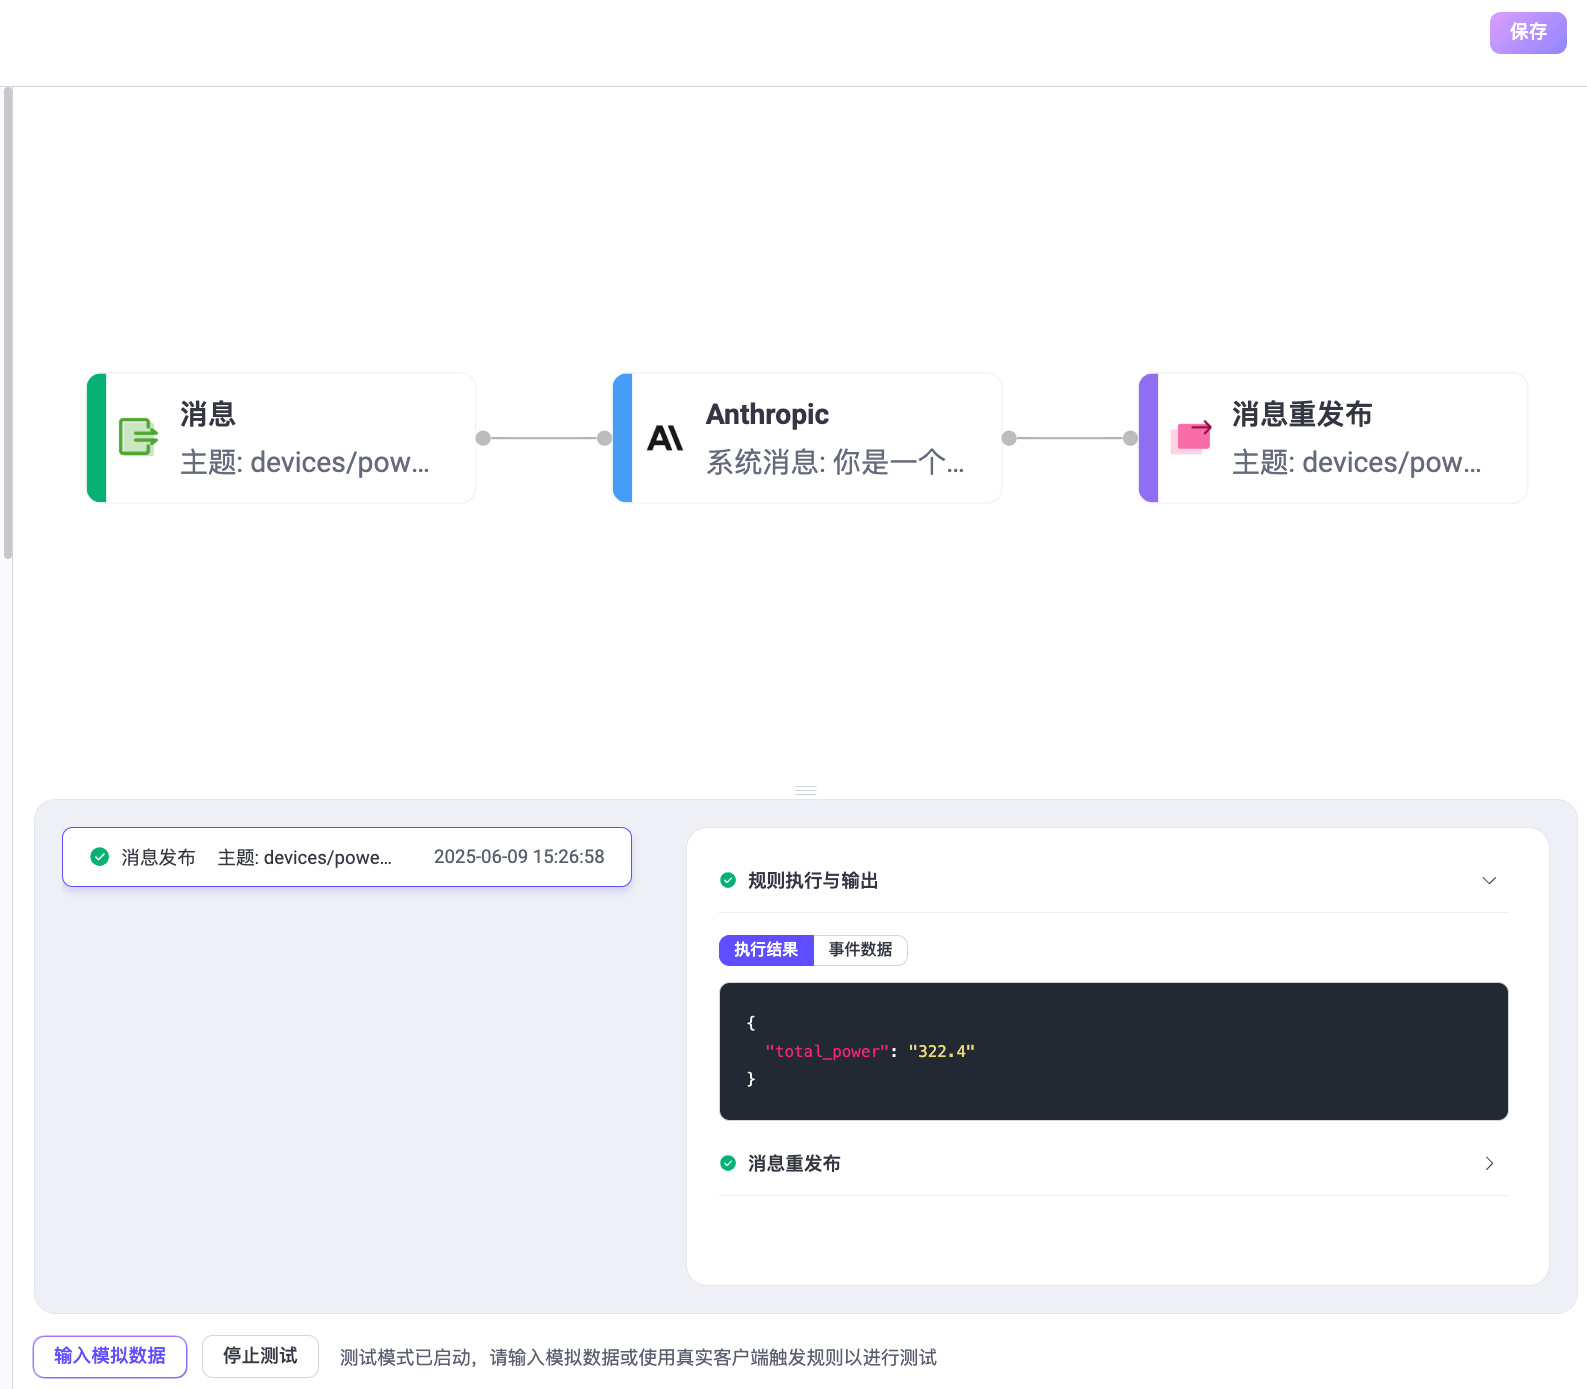
Task: Click output connector dot of 消息 node
Action: click(483, 438)
